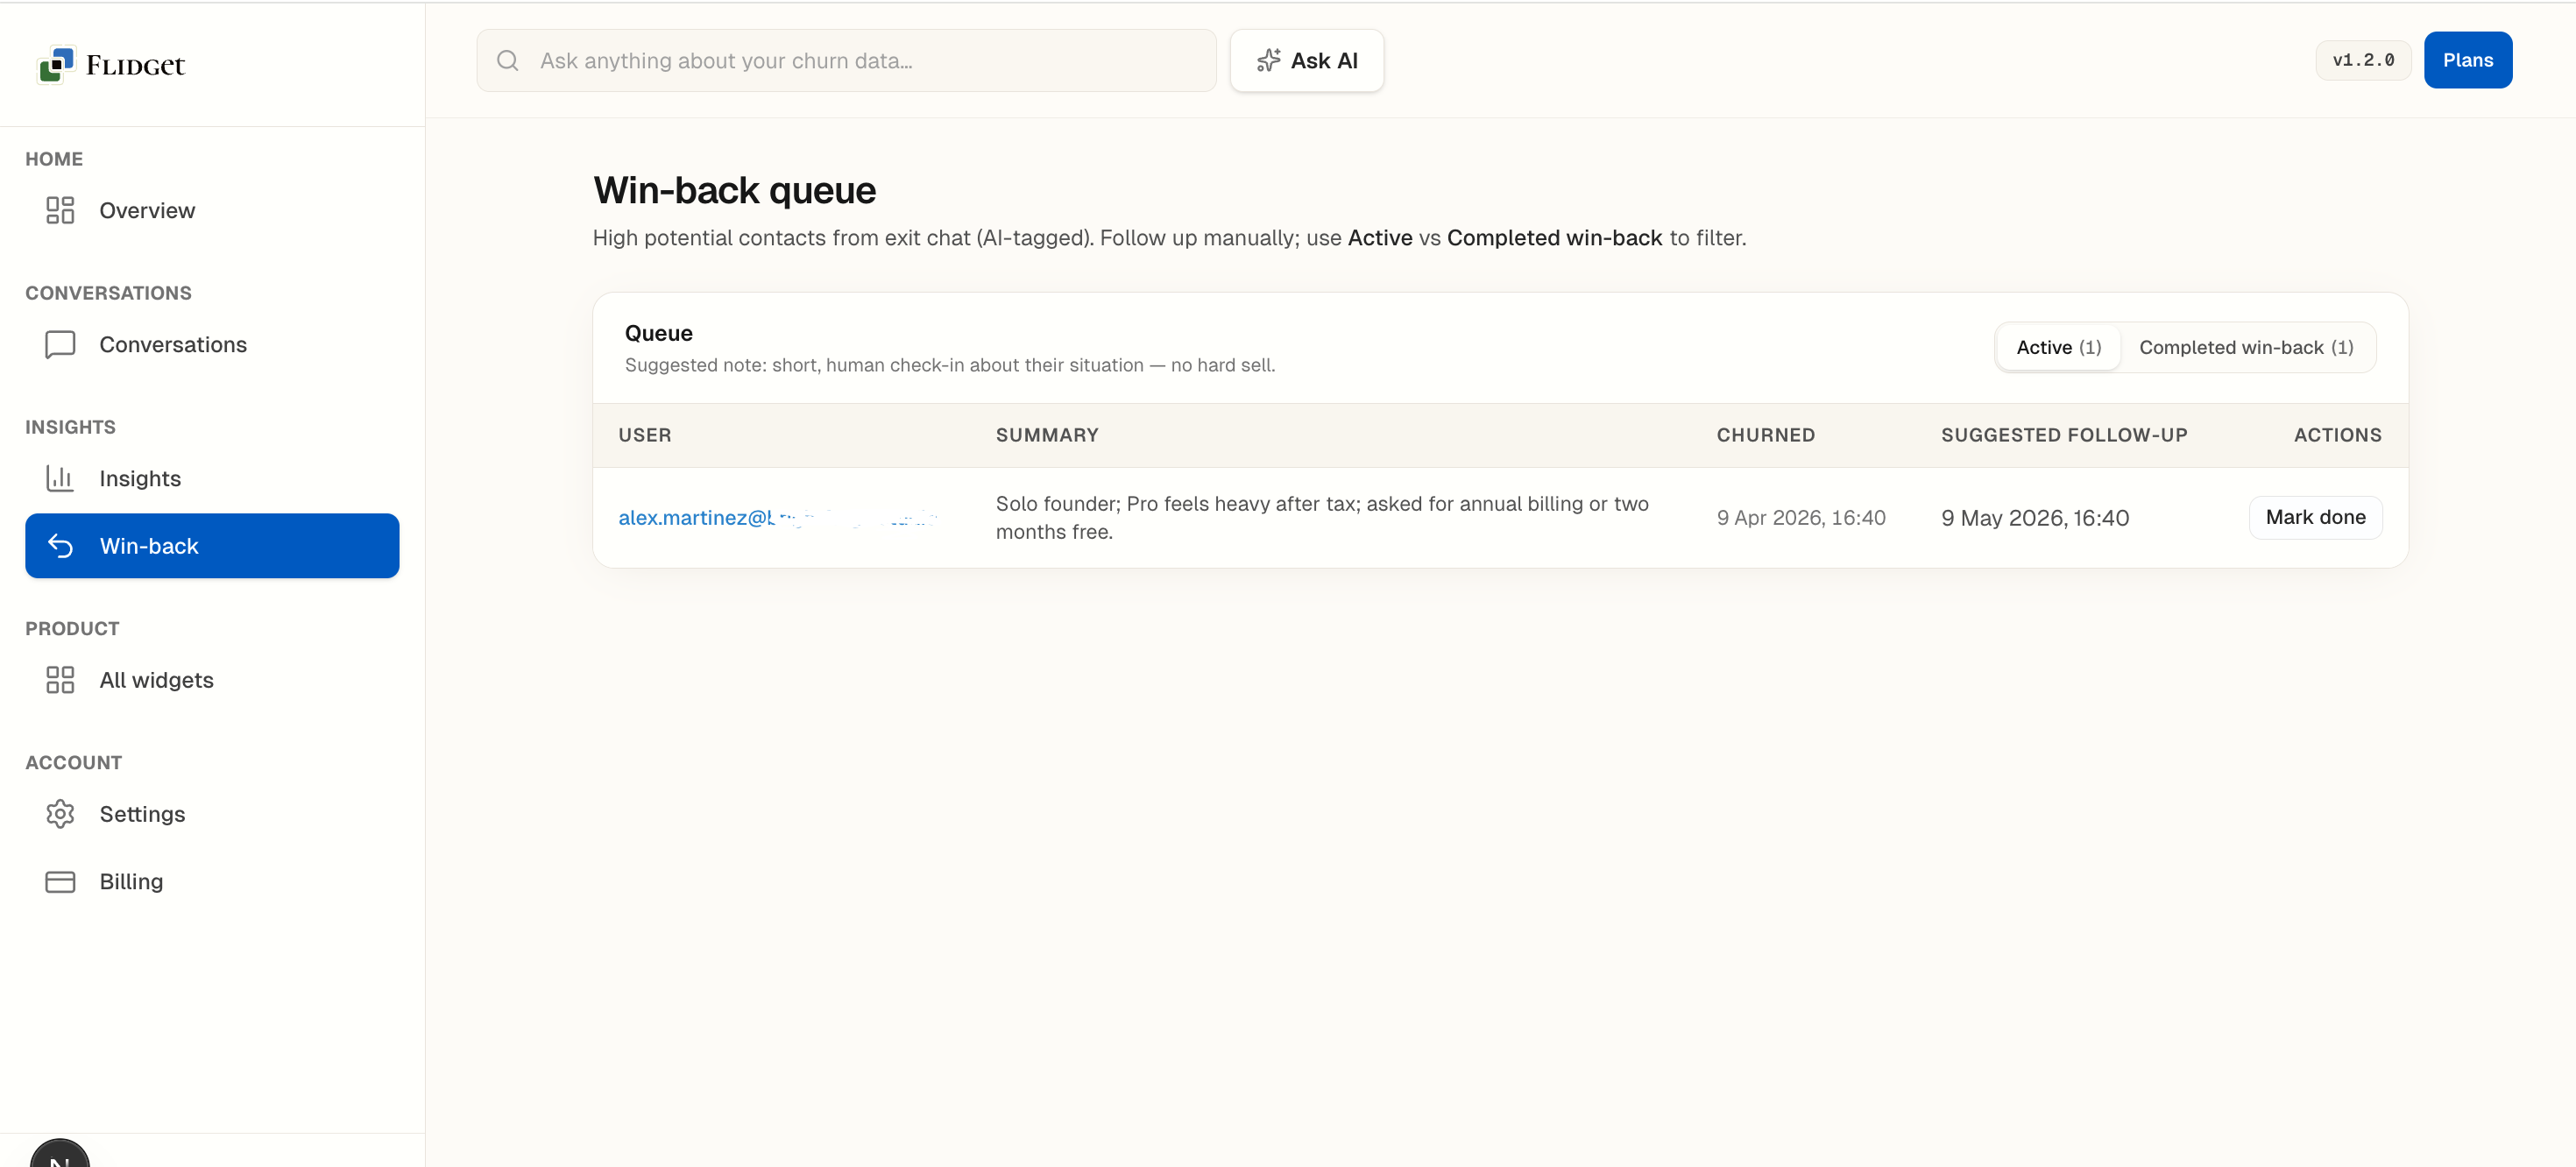2576x1167 pixels.
Task: Click the search magnifier icon
Action: 508,61
